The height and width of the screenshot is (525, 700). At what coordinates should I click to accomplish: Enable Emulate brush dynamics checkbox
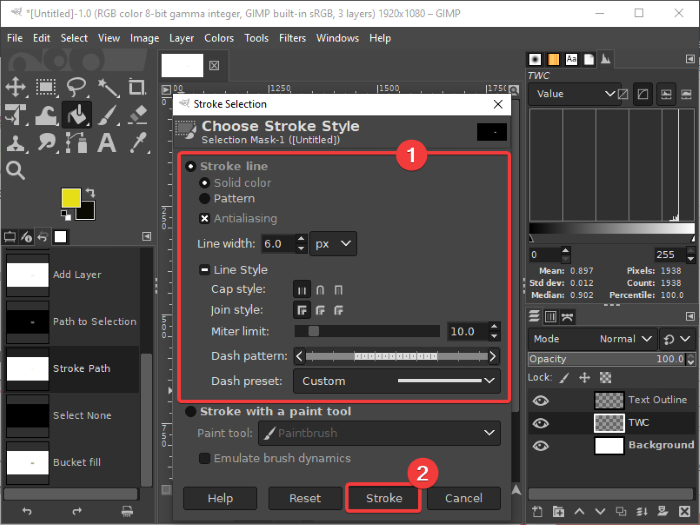pyautogui.click(x=204, y=458)
